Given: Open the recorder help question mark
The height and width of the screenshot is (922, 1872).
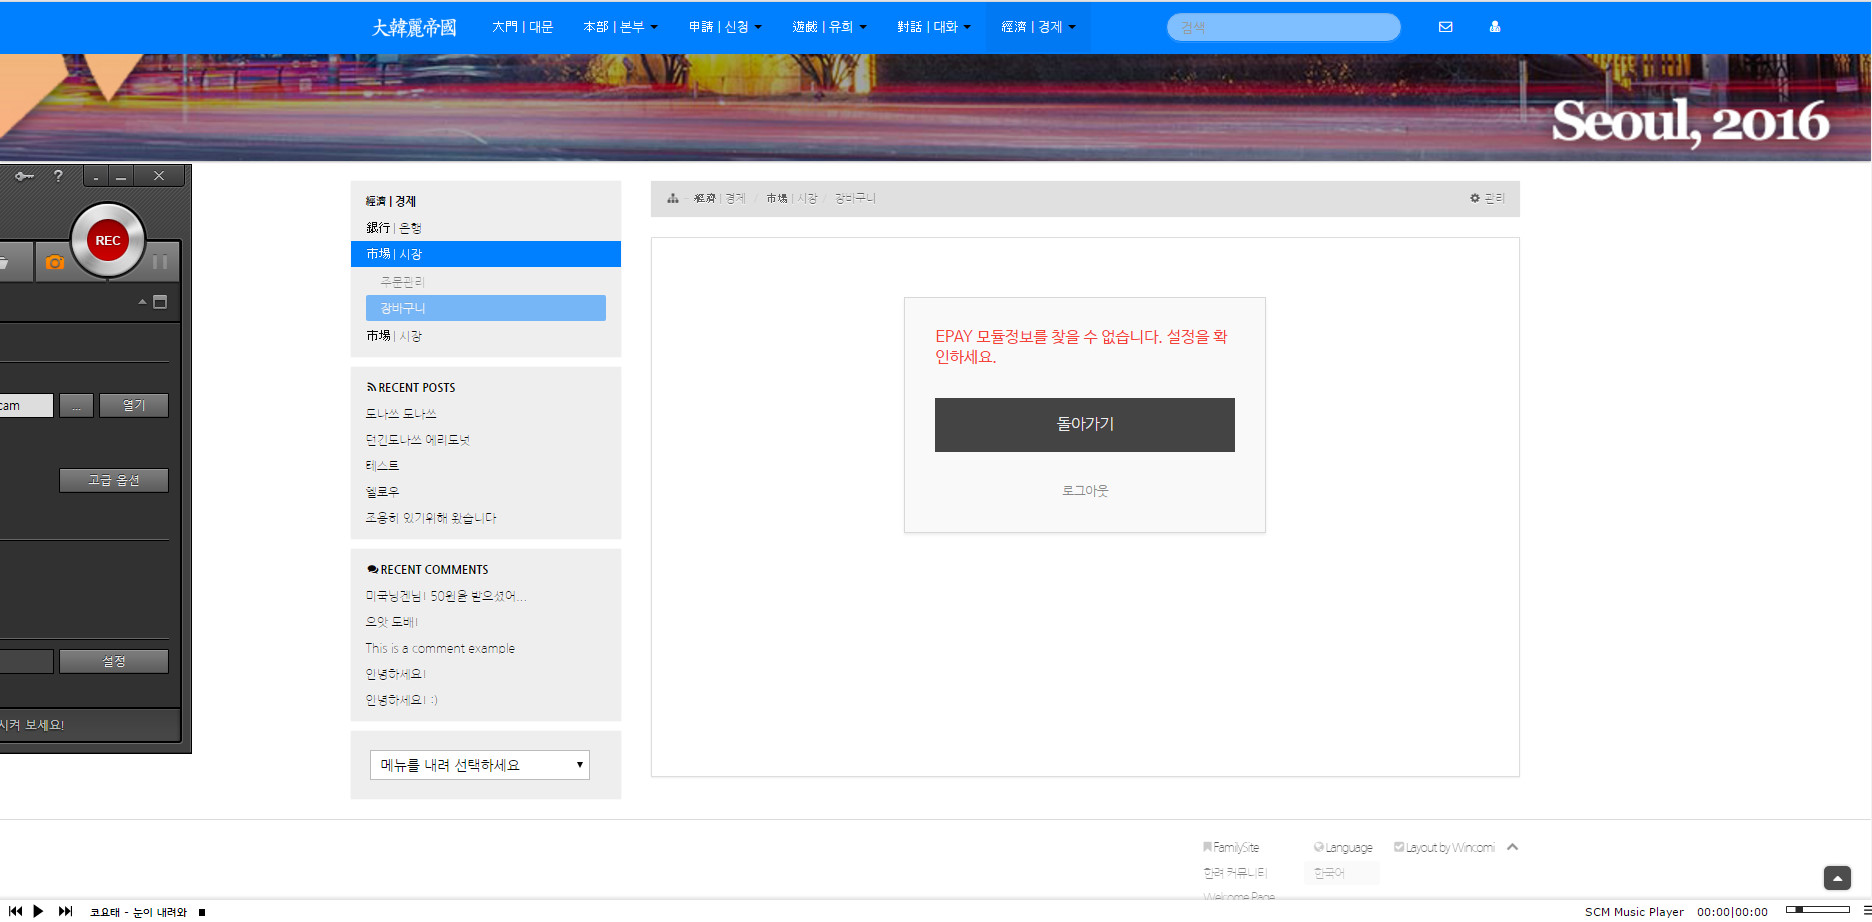Looking at the screenshot, I should coord(58,176).
